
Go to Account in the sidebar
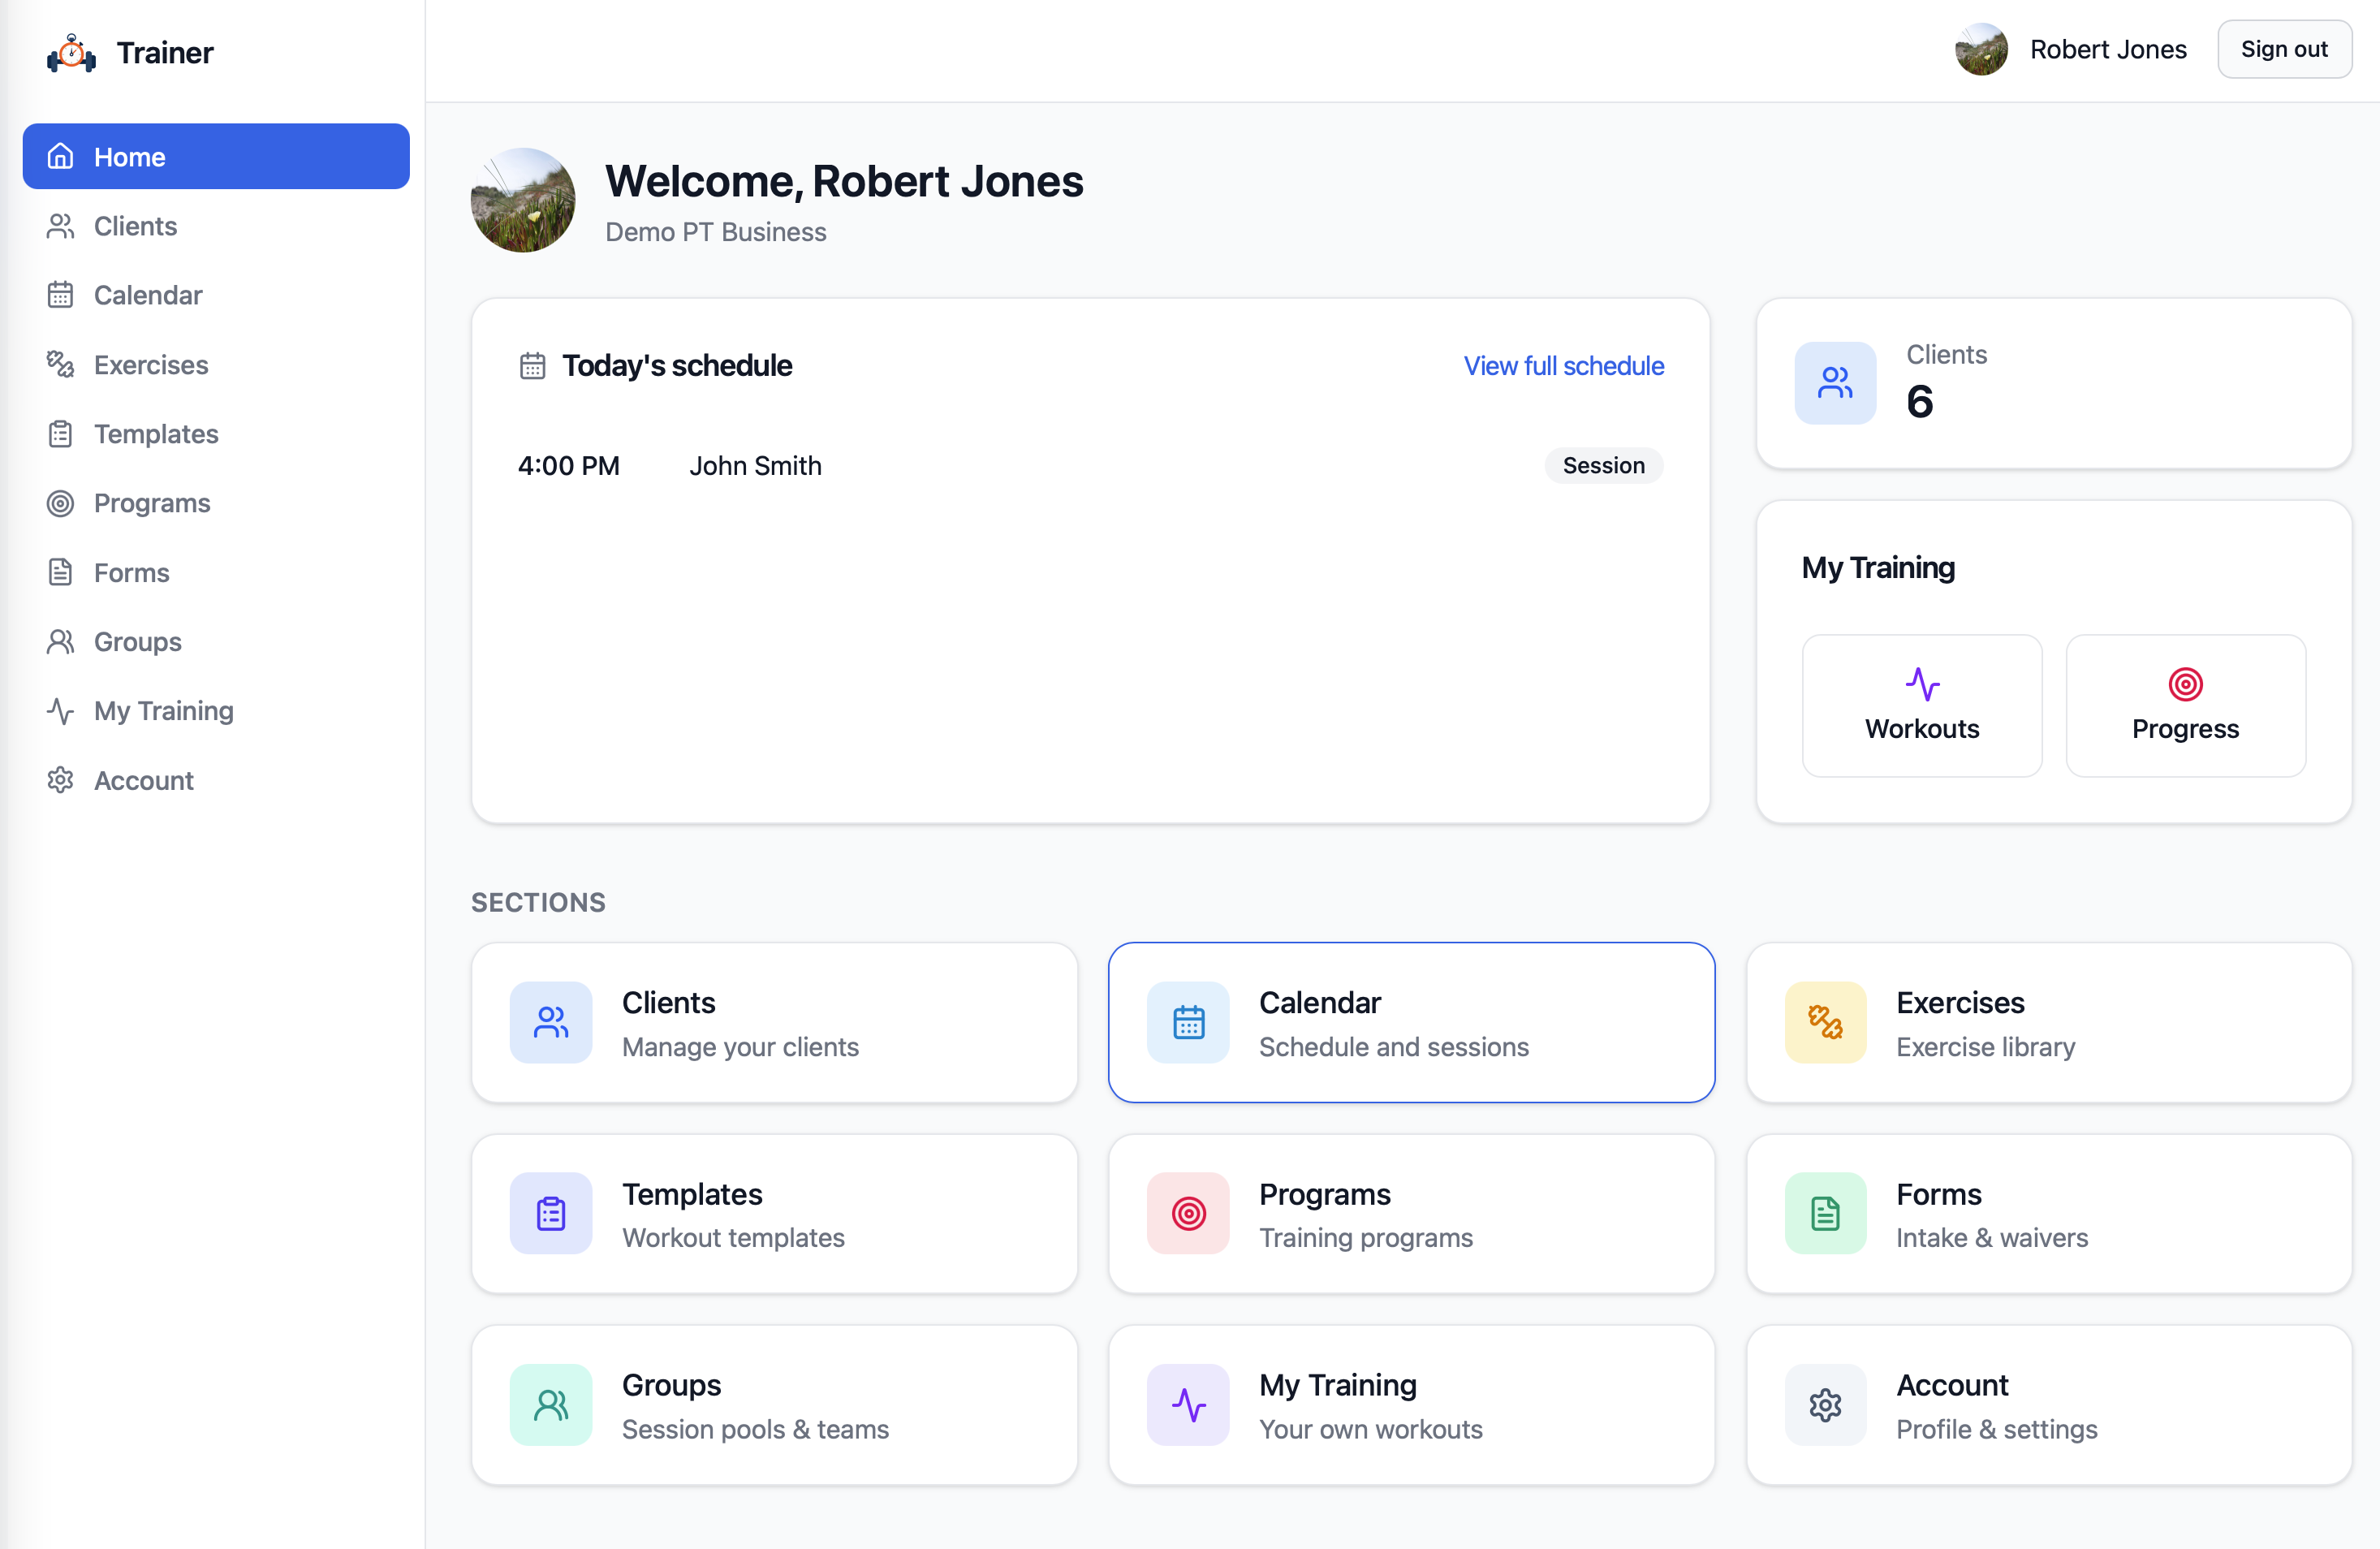point(216,780)
